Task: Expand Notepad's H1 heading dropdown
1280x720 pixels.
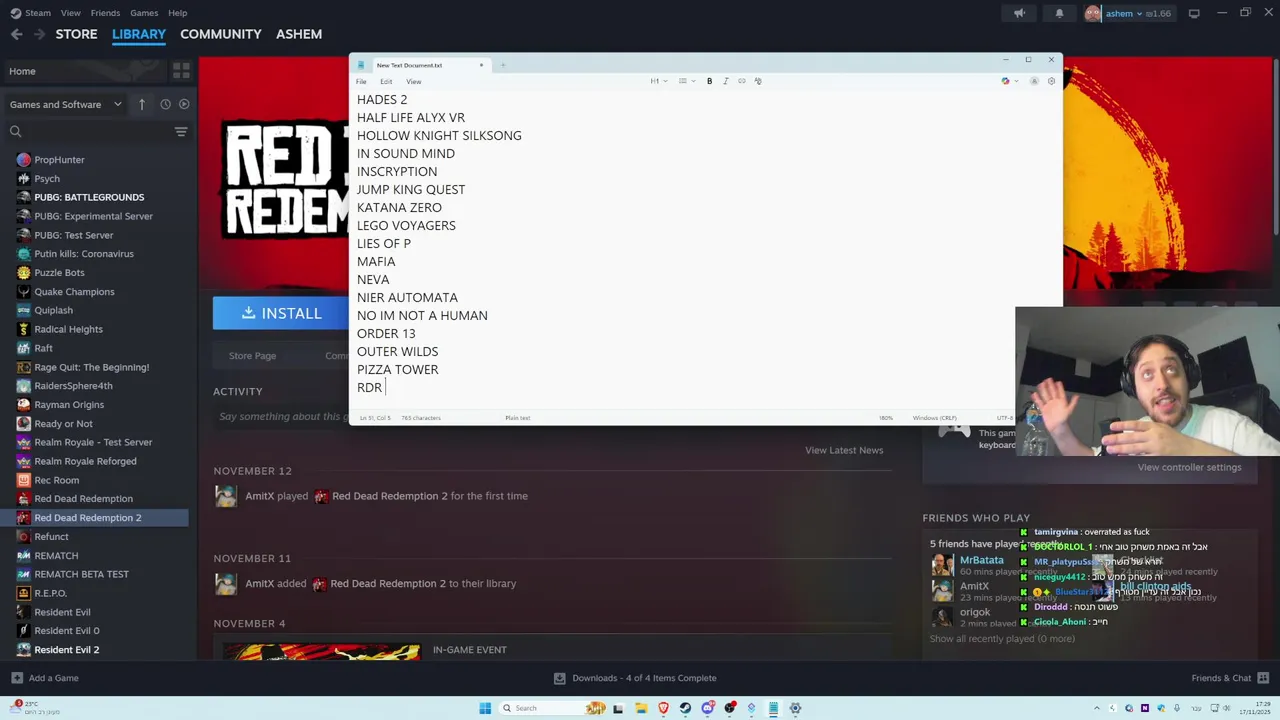Action: pyautogui.click(x=657, y=81)
